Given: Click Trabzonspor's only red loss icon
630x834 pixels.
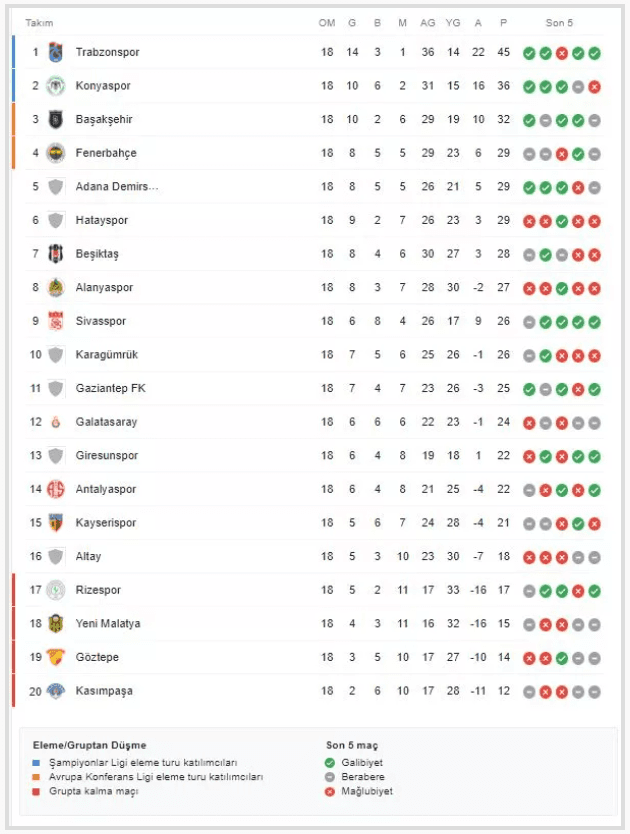Looking at the screenshot, I should coord(562,53).
